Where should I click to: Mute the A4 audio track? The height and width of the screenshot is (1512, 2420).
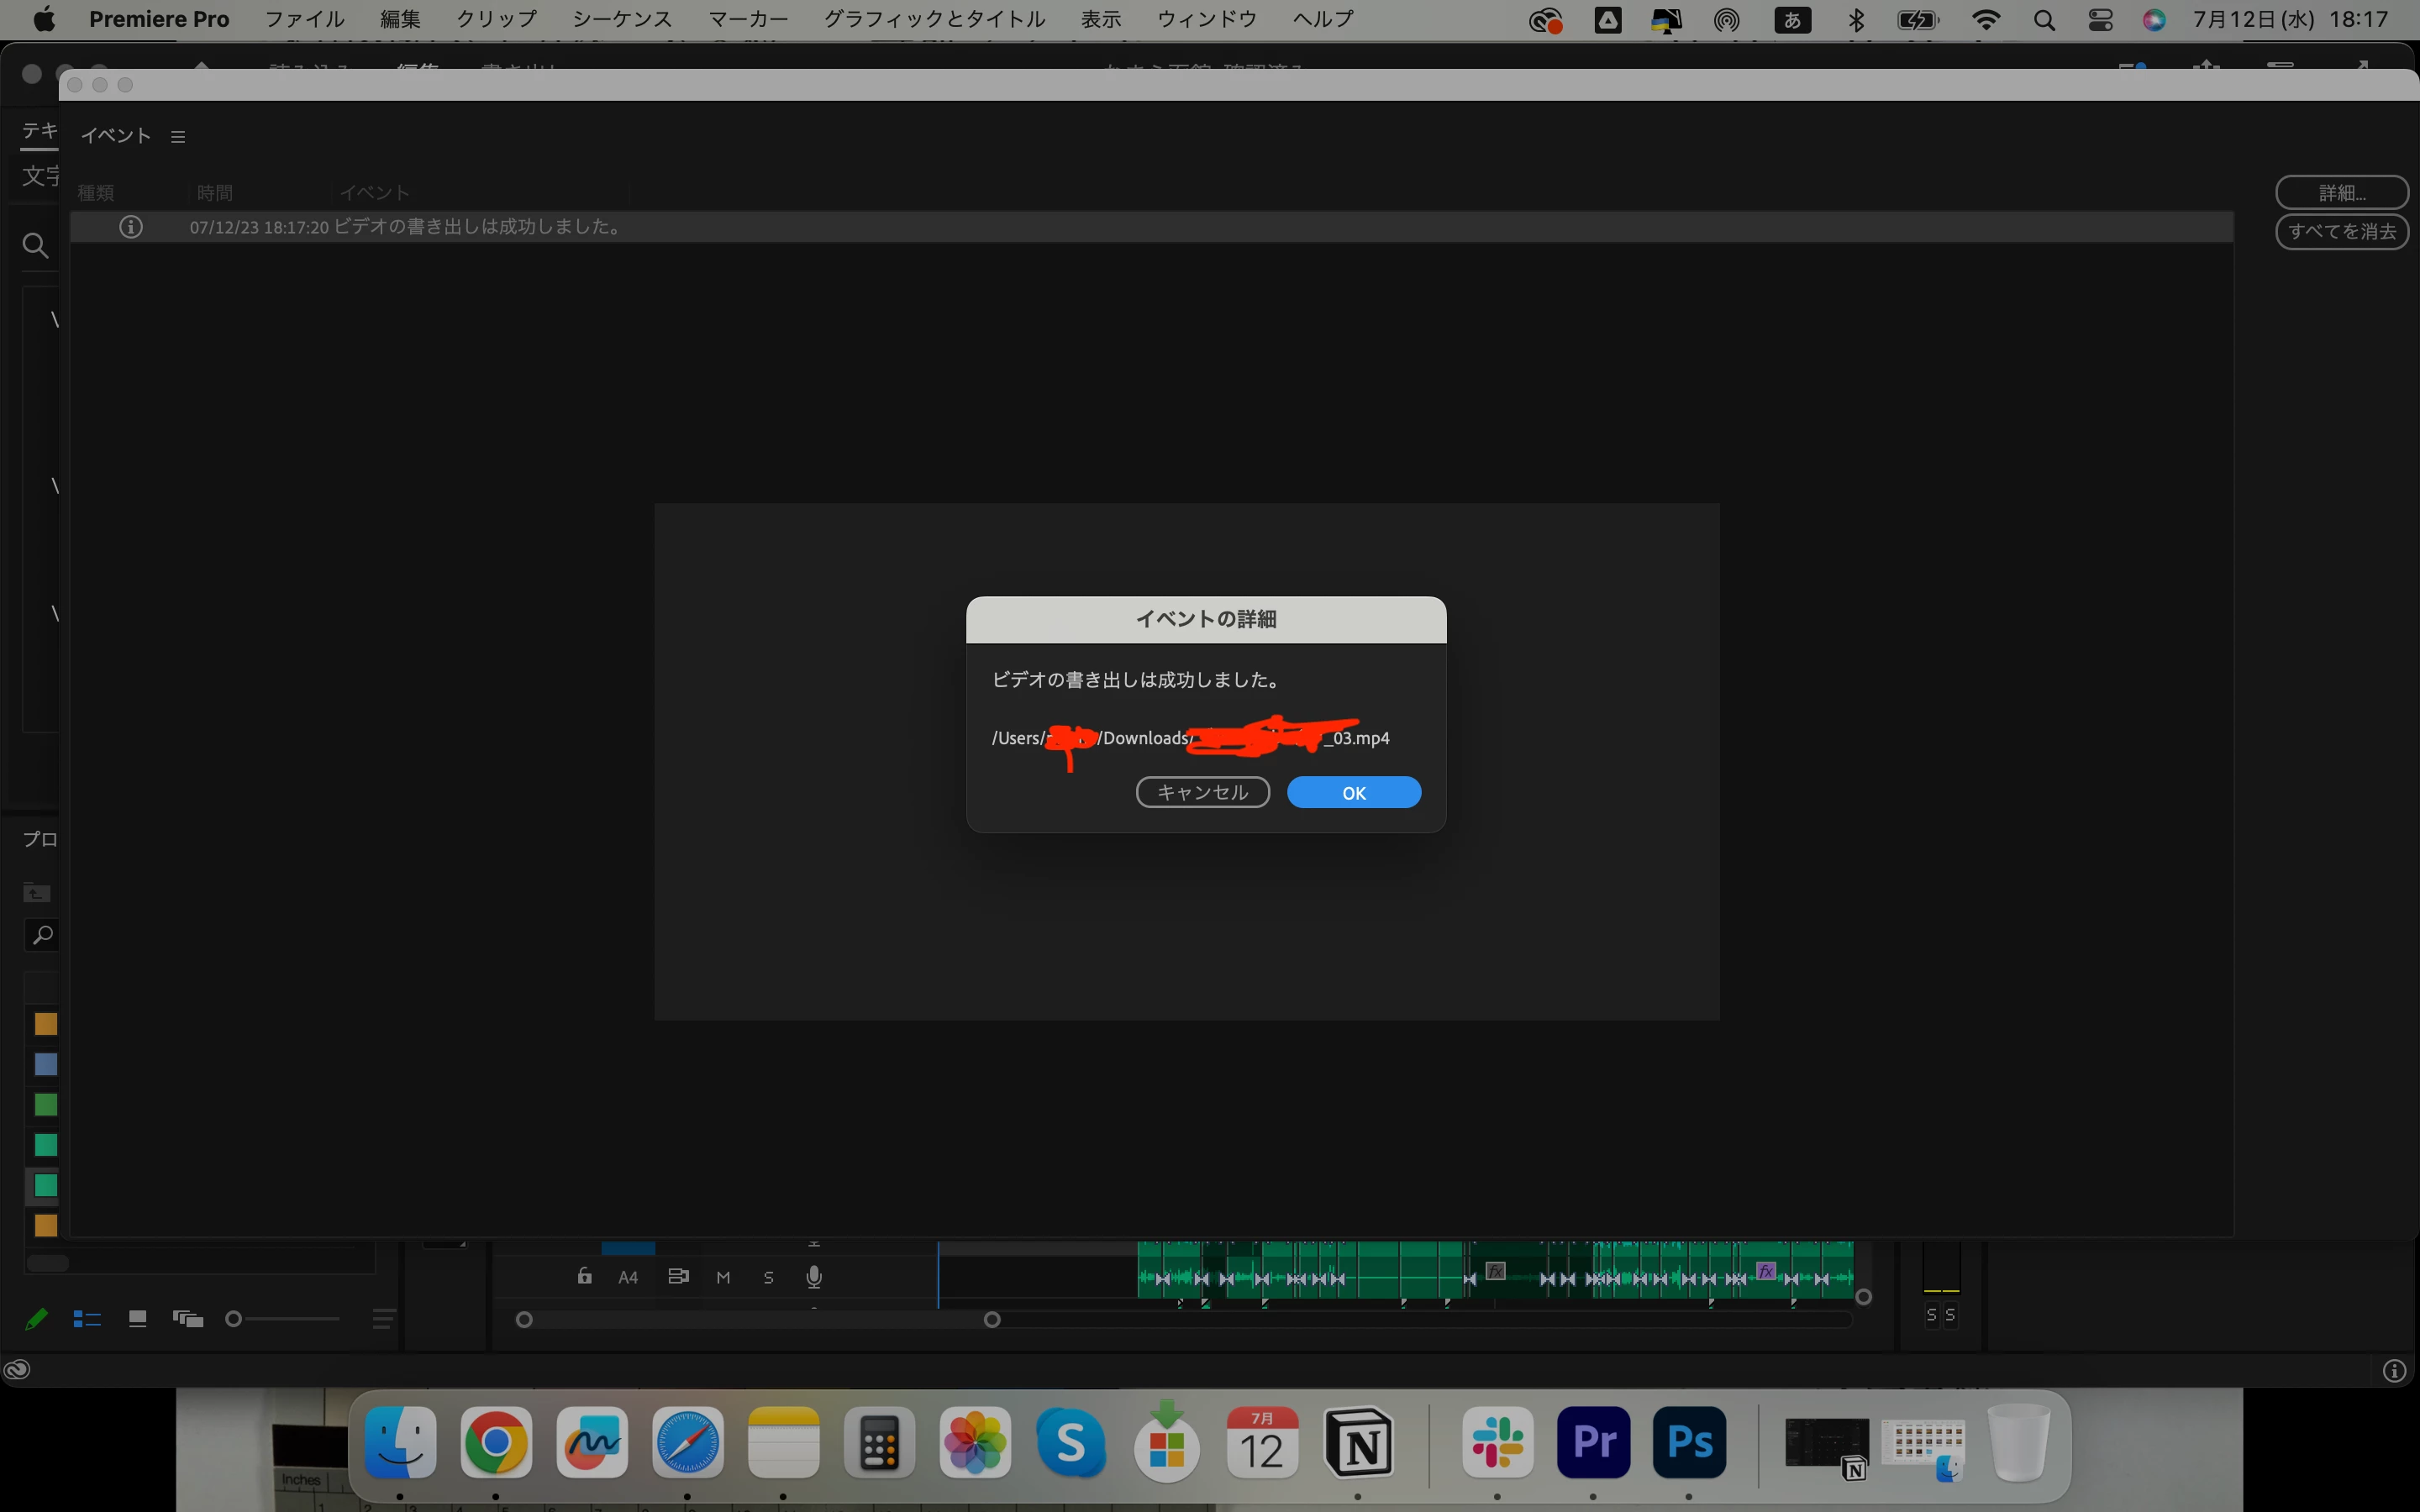[x=723, y=1277]
